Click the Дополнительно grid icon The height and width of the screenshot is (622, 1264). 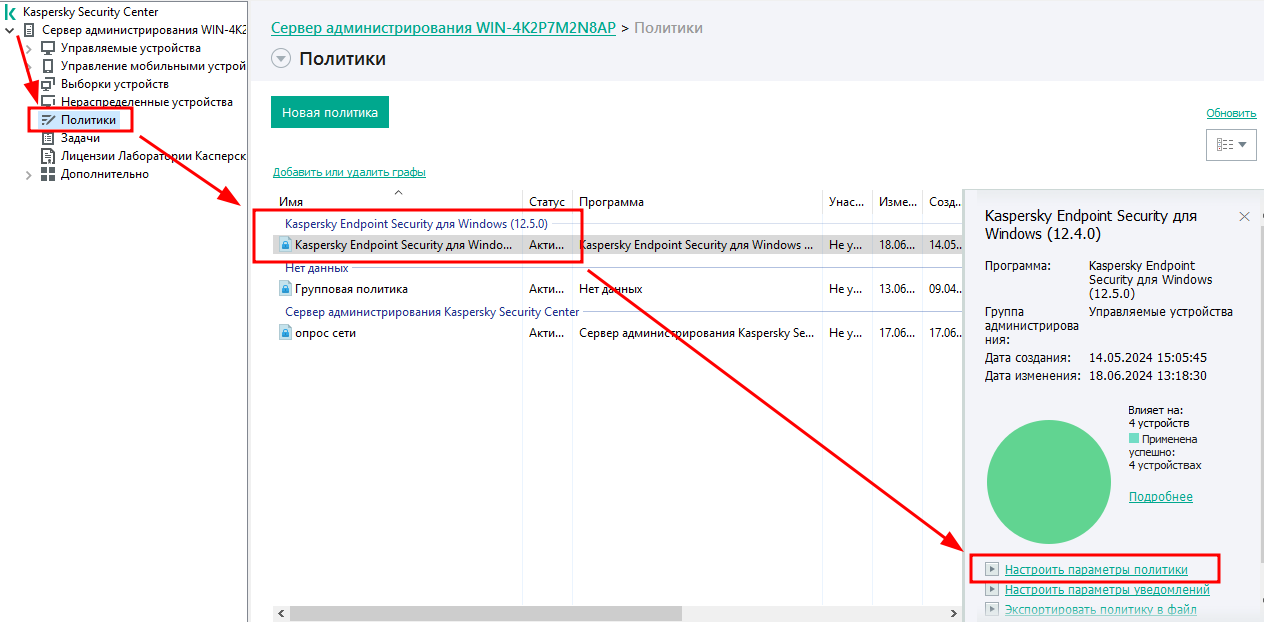tap(48, 174)
